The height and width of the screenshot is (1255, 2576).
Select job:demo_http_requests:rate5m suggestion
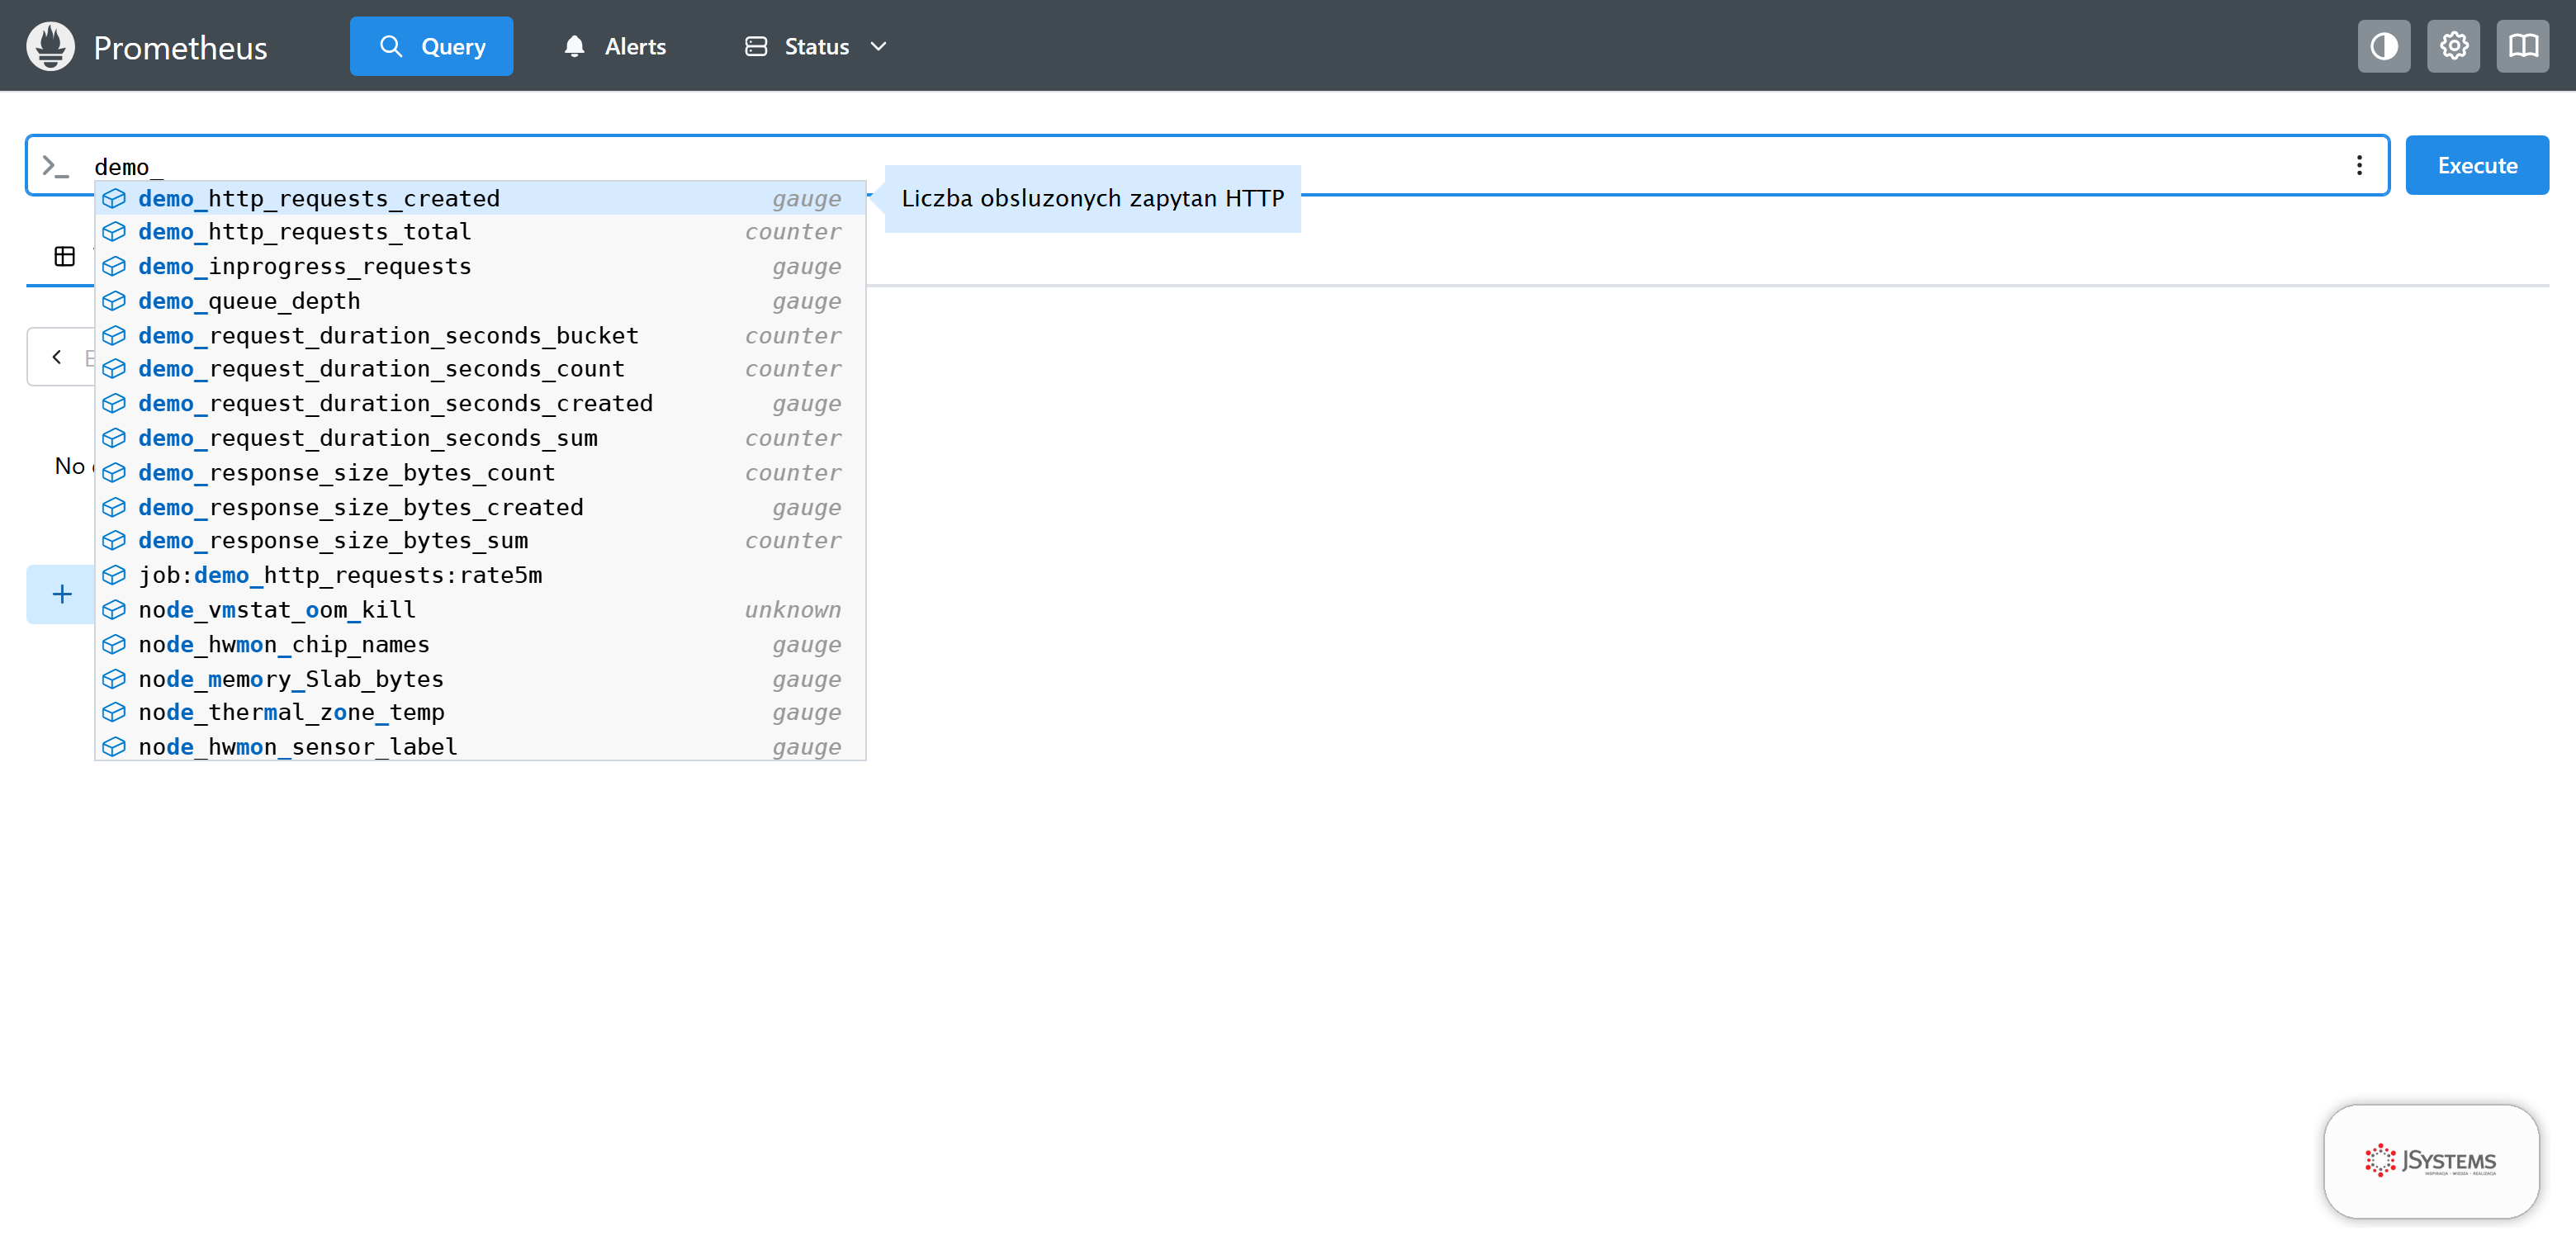point(480,575)
